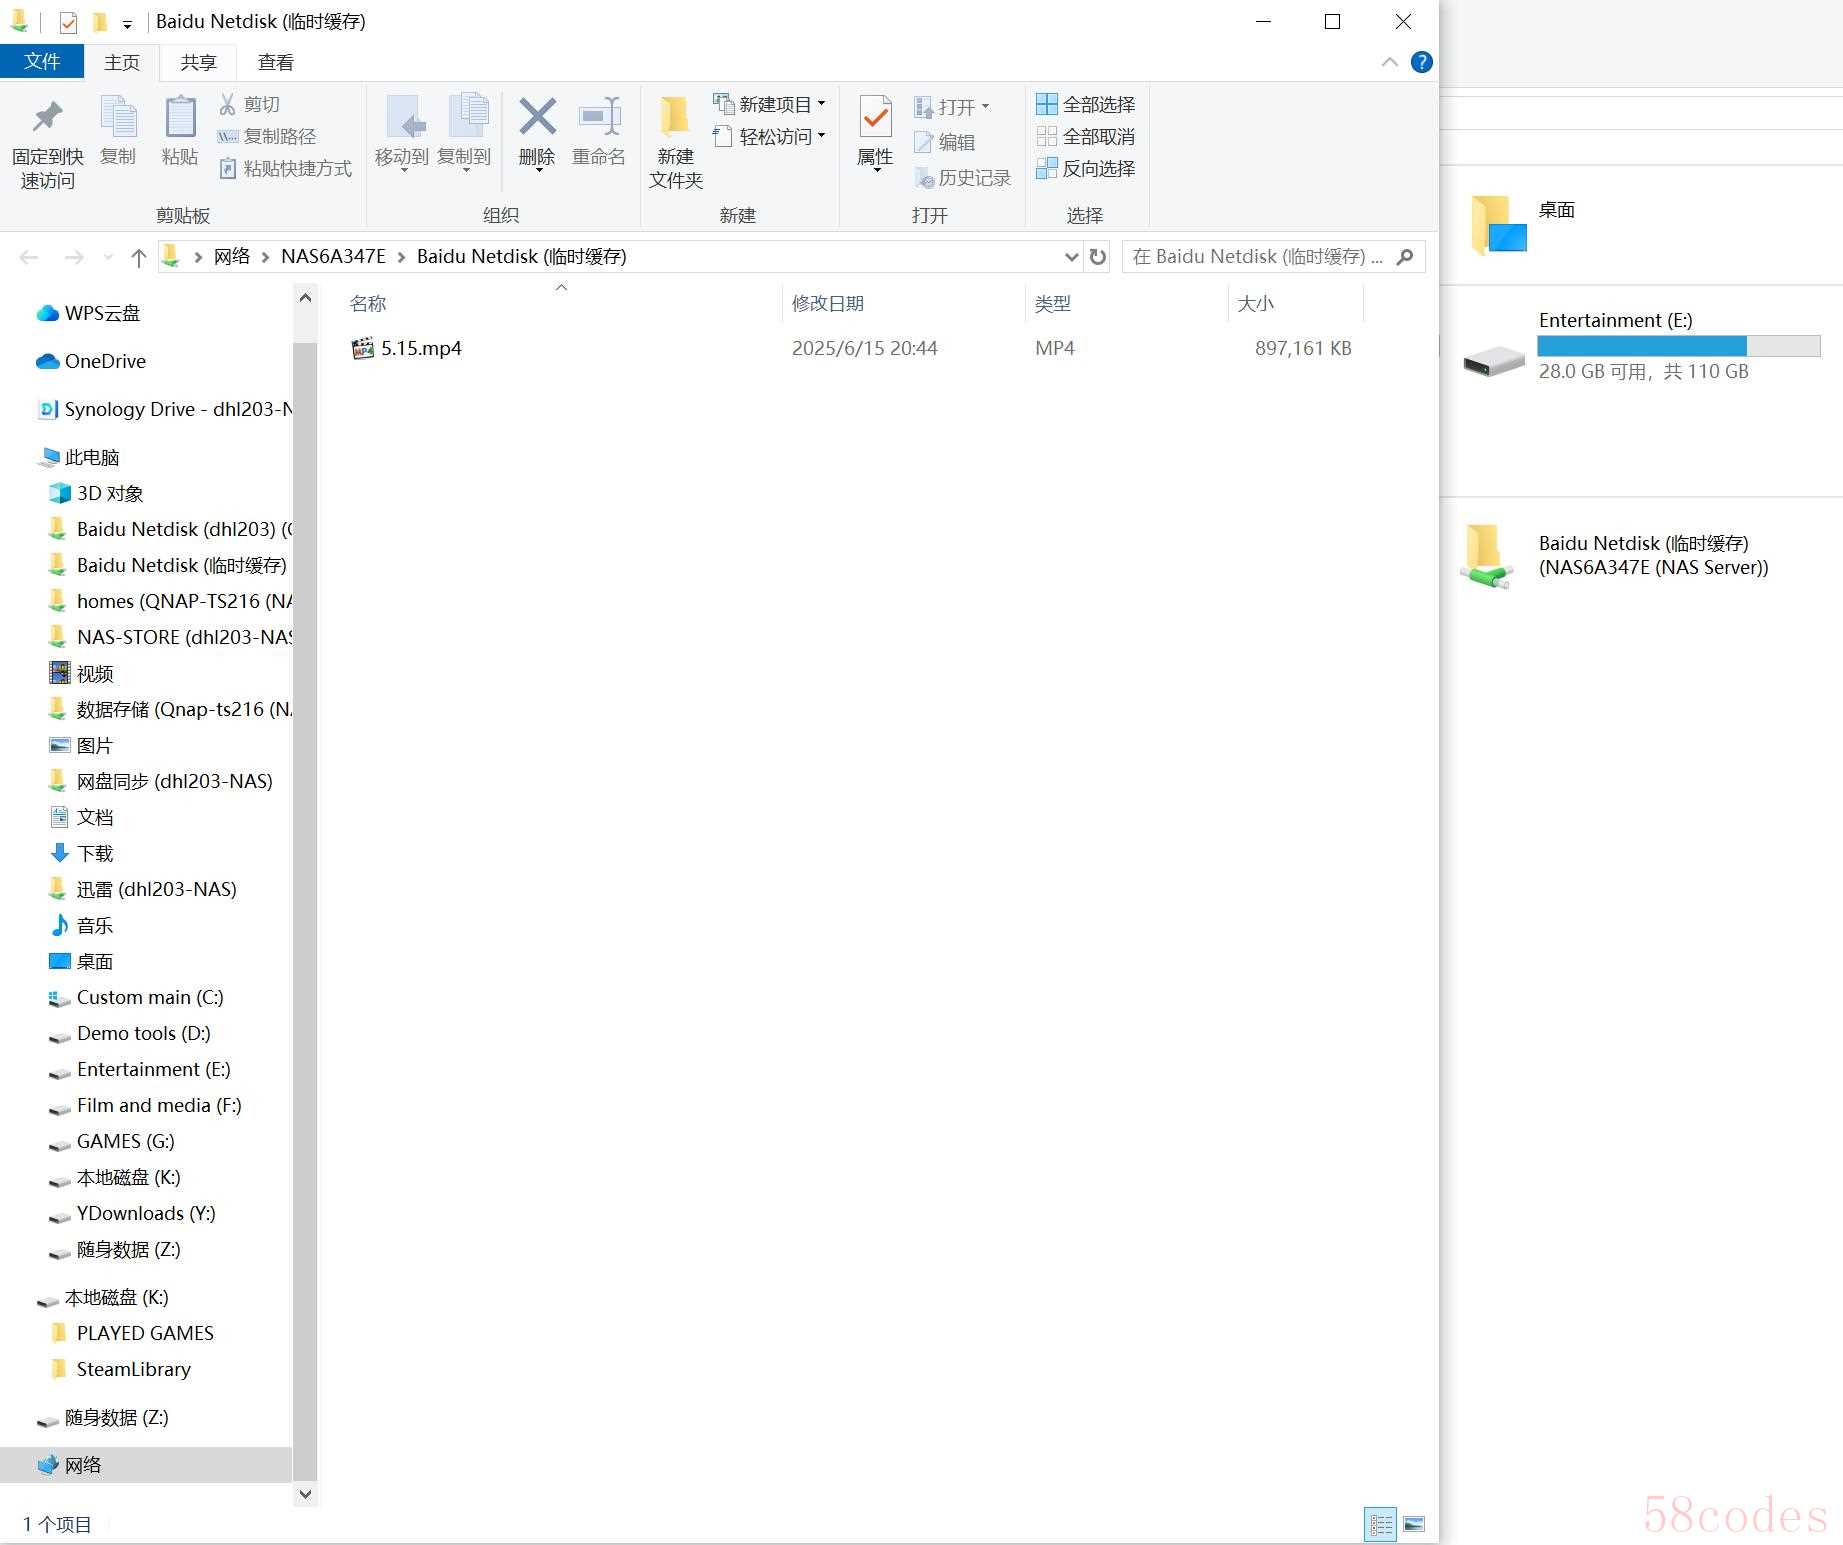Click Select none (全部取消)

pyautogui.click(x=1086, y=136)
